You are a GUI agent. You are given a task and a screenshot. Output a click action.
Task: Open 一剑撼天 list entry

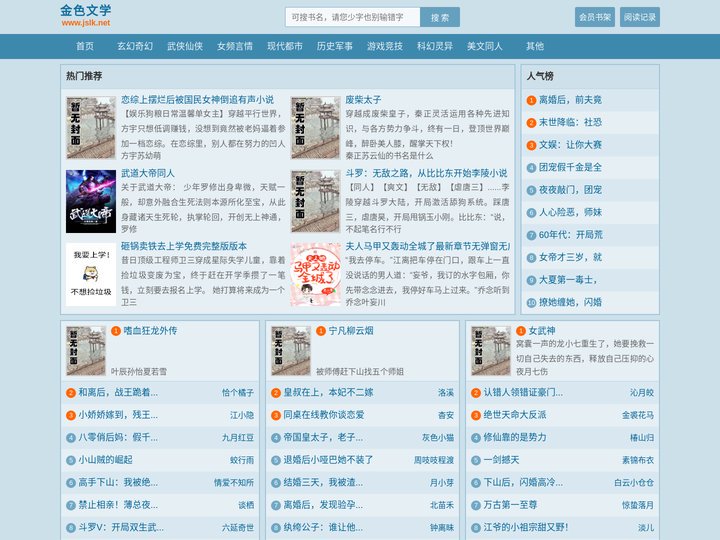point(501,460)
